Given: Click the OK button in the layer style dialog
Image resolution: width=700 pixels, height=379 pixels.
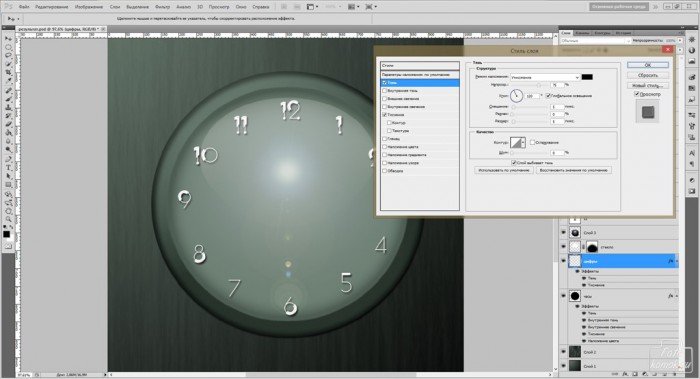Looking at the screenshot, I should (648, 65).
